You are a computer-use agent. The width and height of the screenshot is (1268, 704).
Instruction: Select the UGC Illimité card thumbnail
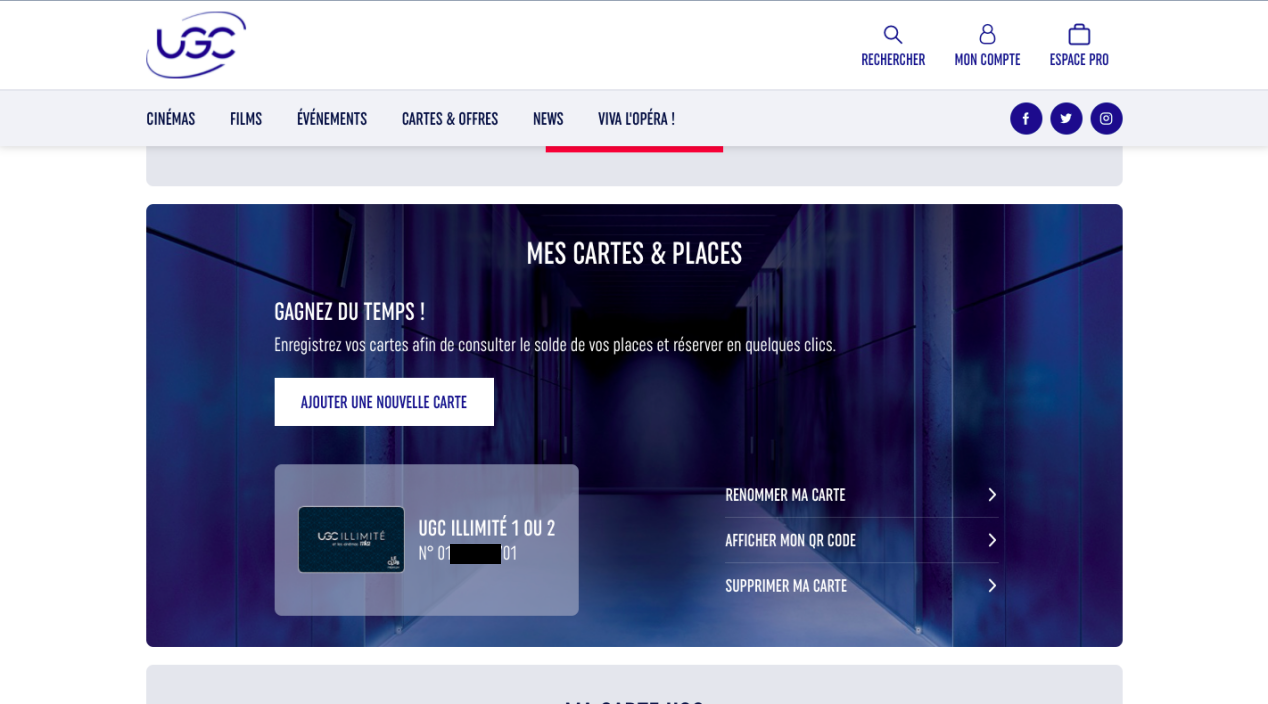(351, 540)
